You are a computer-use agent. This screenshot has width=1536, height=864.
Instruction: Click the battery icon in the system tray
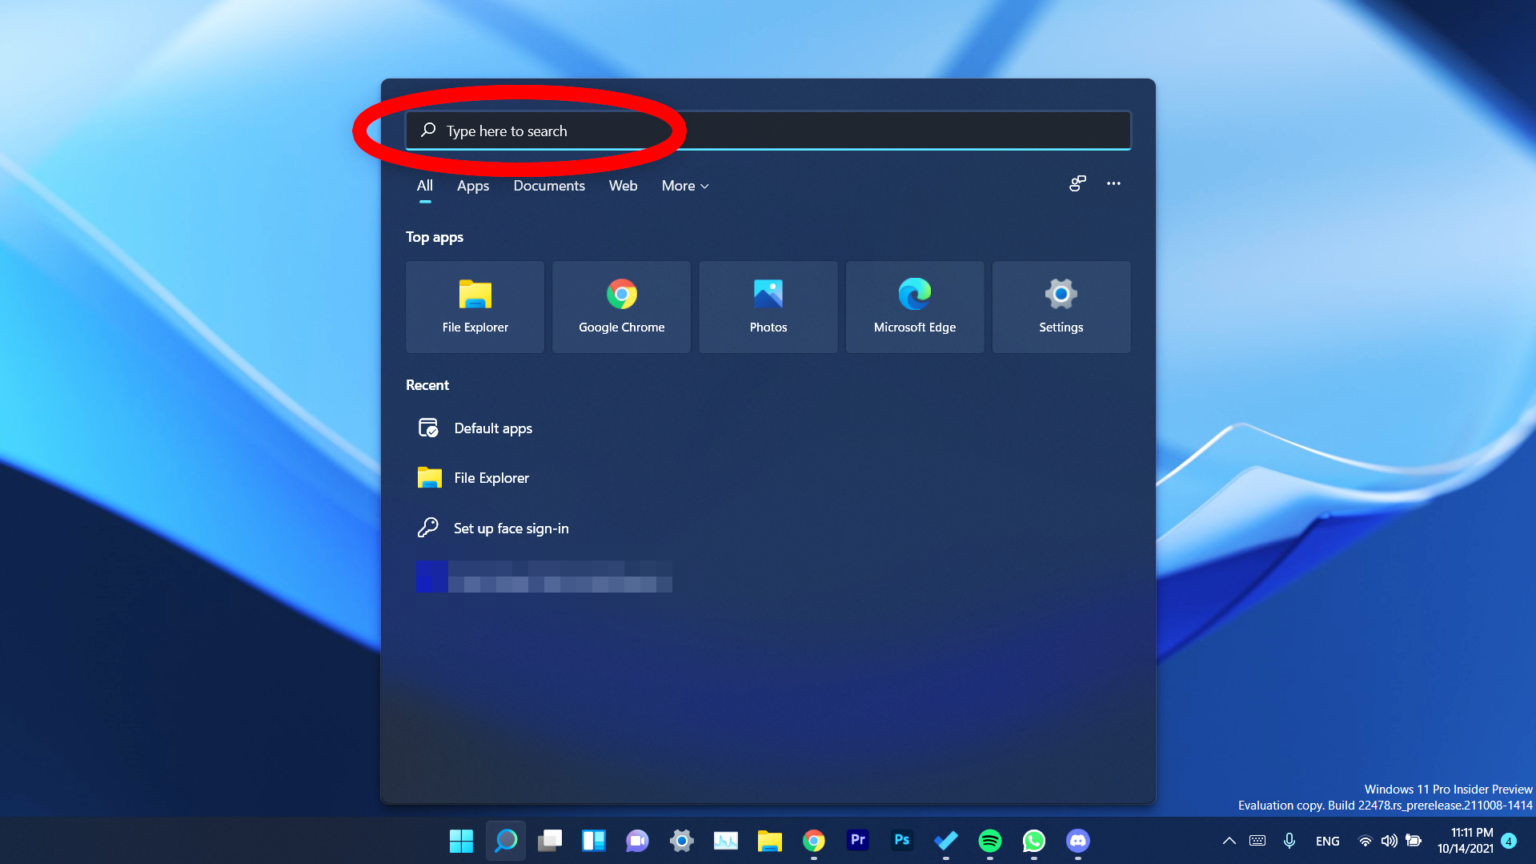(x=1414, y=841)
